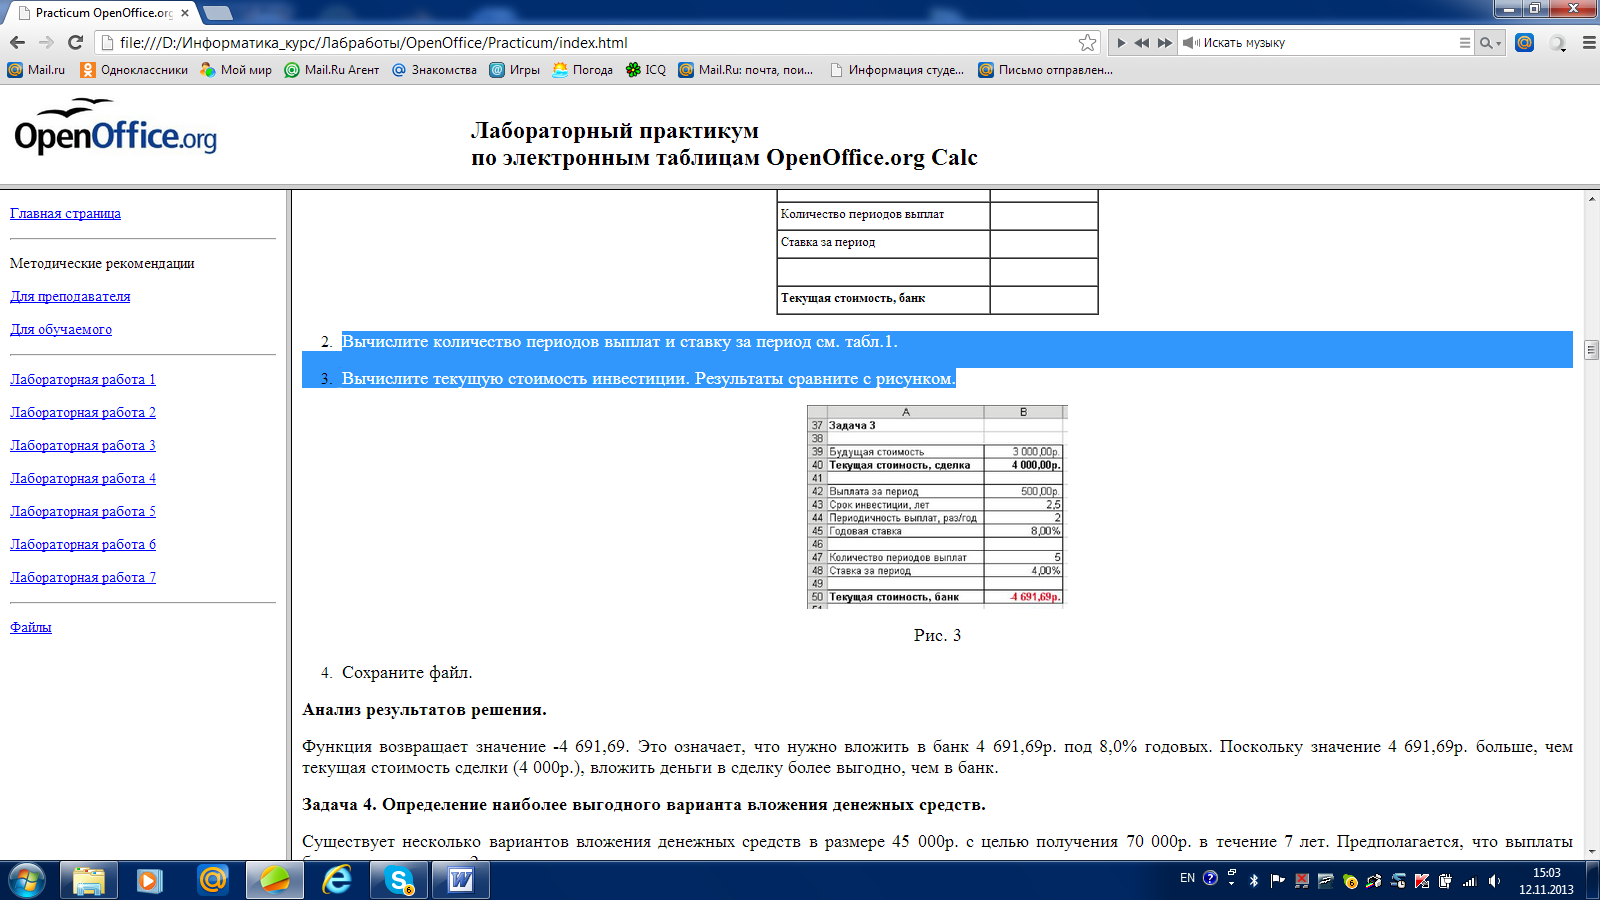Click the volume speaker tray icon

coord(1494,881)
